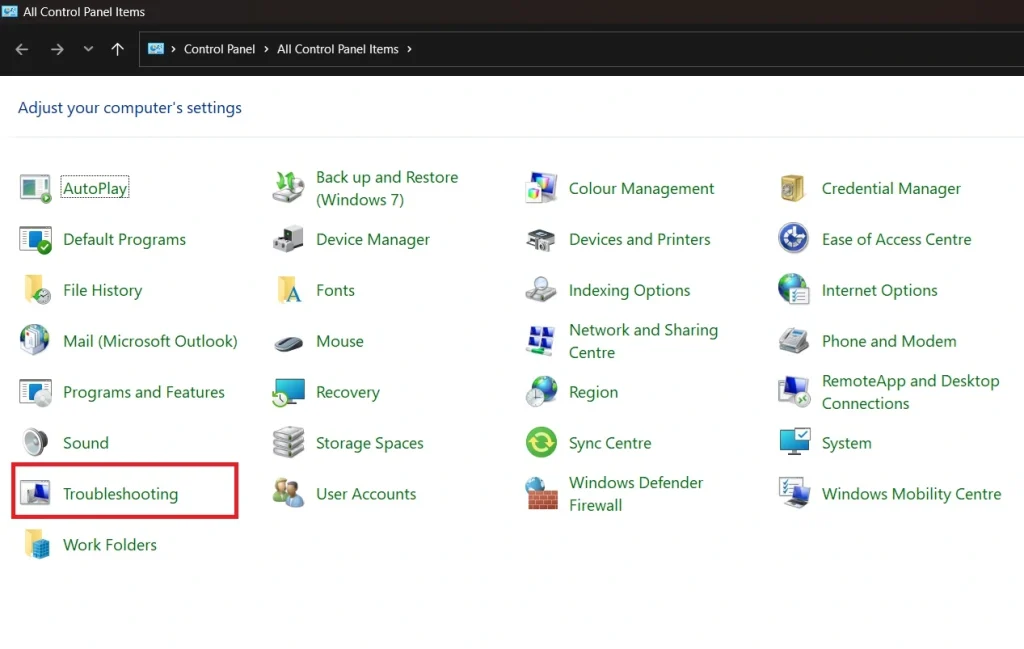Expand the chevron after All Control Panel Items
Screen dimensions: 1024x649
coord(409,49)
